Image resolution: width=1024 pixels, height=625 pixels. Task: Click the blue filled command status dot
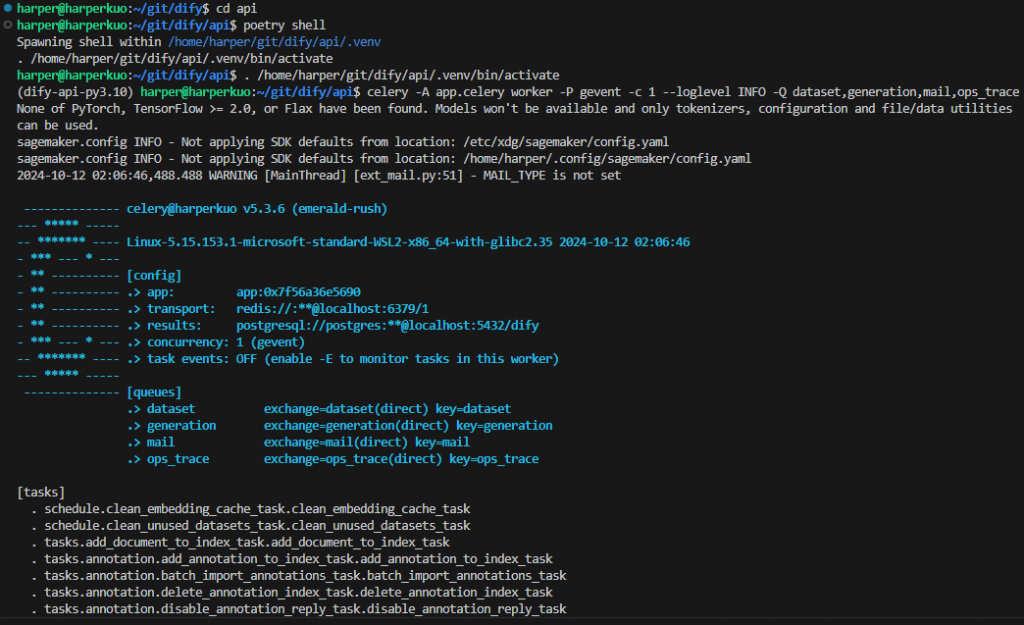pyautogui.click(x=8, y=8)
